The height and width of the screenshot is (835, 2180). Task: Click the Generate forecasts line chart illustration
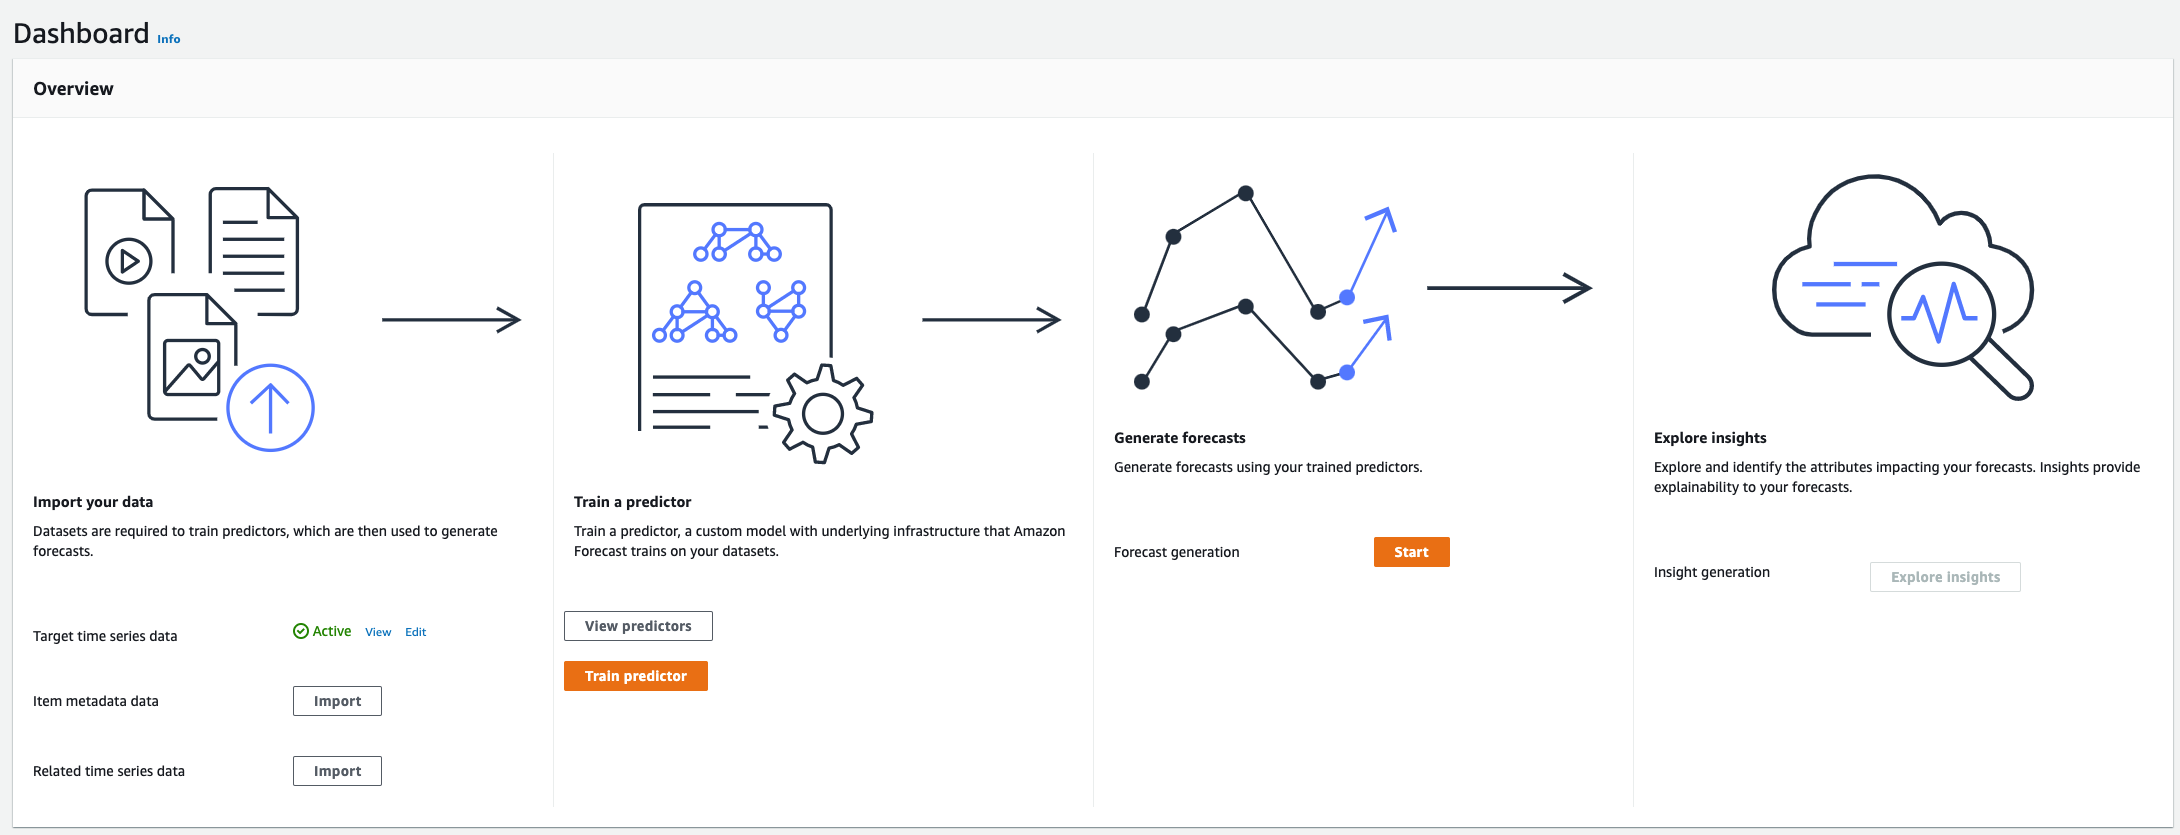point(1268,288)
